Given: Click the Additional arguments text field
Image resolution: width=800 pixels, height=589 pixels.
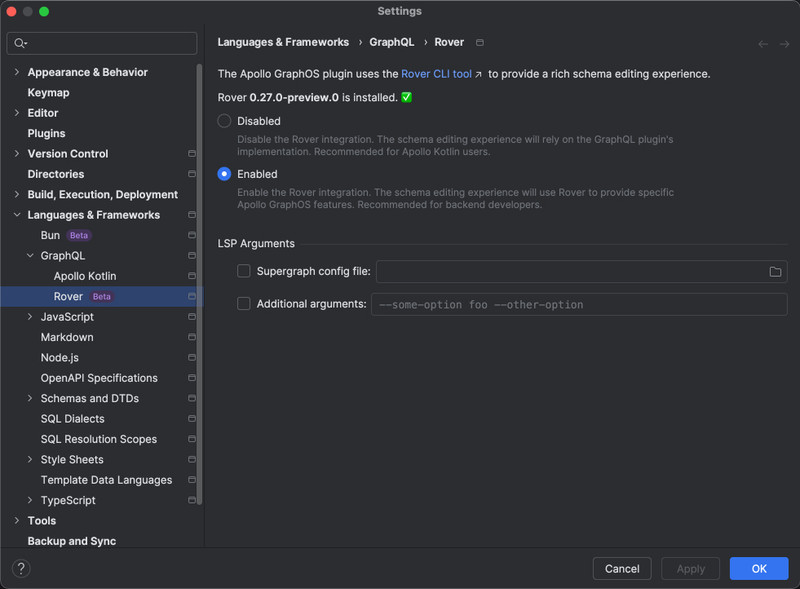Looking at the screenshot, I should (x=579, y=304).
